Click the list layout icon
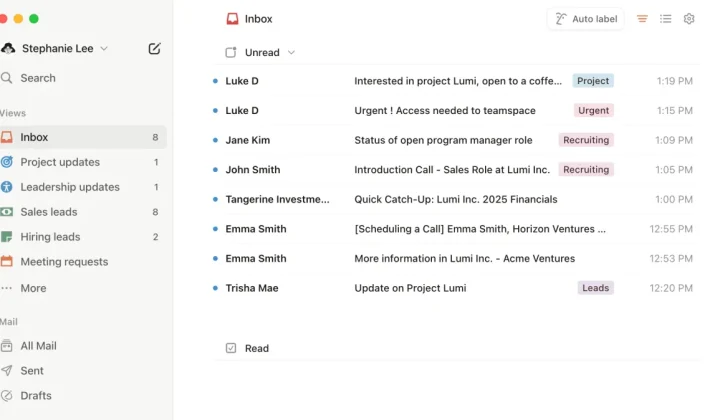 tap(665, 19)
